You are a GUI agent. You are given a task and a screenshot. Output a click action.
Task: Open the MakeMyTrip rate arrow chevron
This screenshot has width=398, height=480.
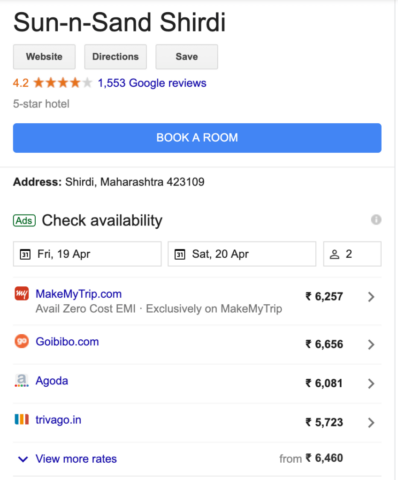click(371, 297)
